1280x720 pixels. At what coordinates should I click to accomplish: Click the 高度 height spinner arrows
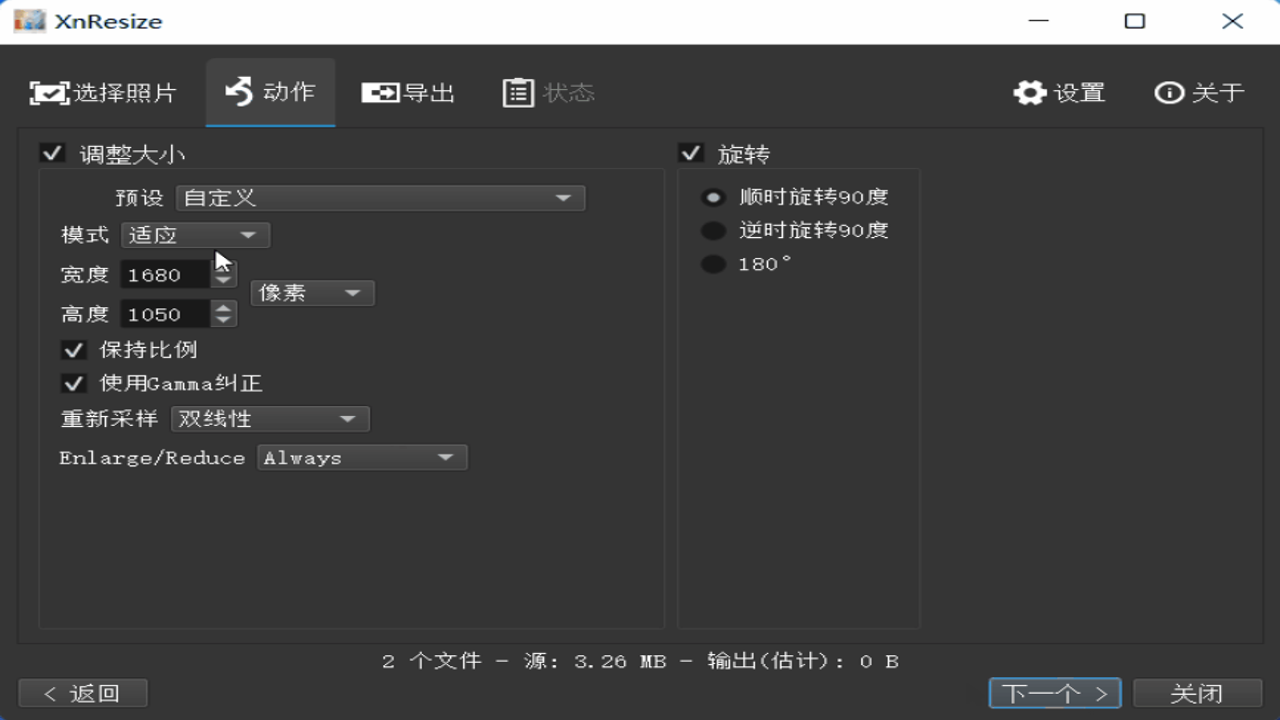[x=224, y=314]
